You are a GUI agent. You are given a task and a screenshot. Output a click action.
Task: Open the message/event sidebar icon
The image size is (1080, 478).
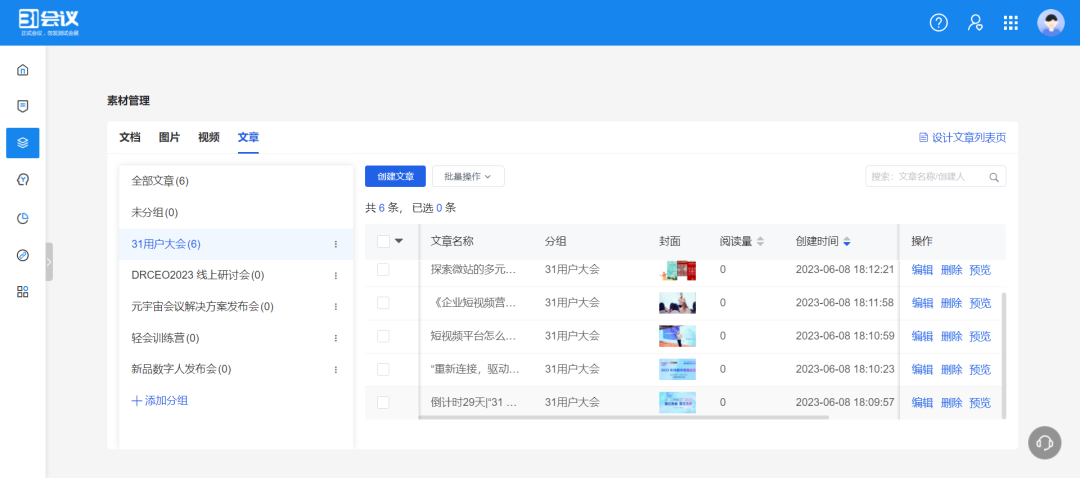point(23,106)
